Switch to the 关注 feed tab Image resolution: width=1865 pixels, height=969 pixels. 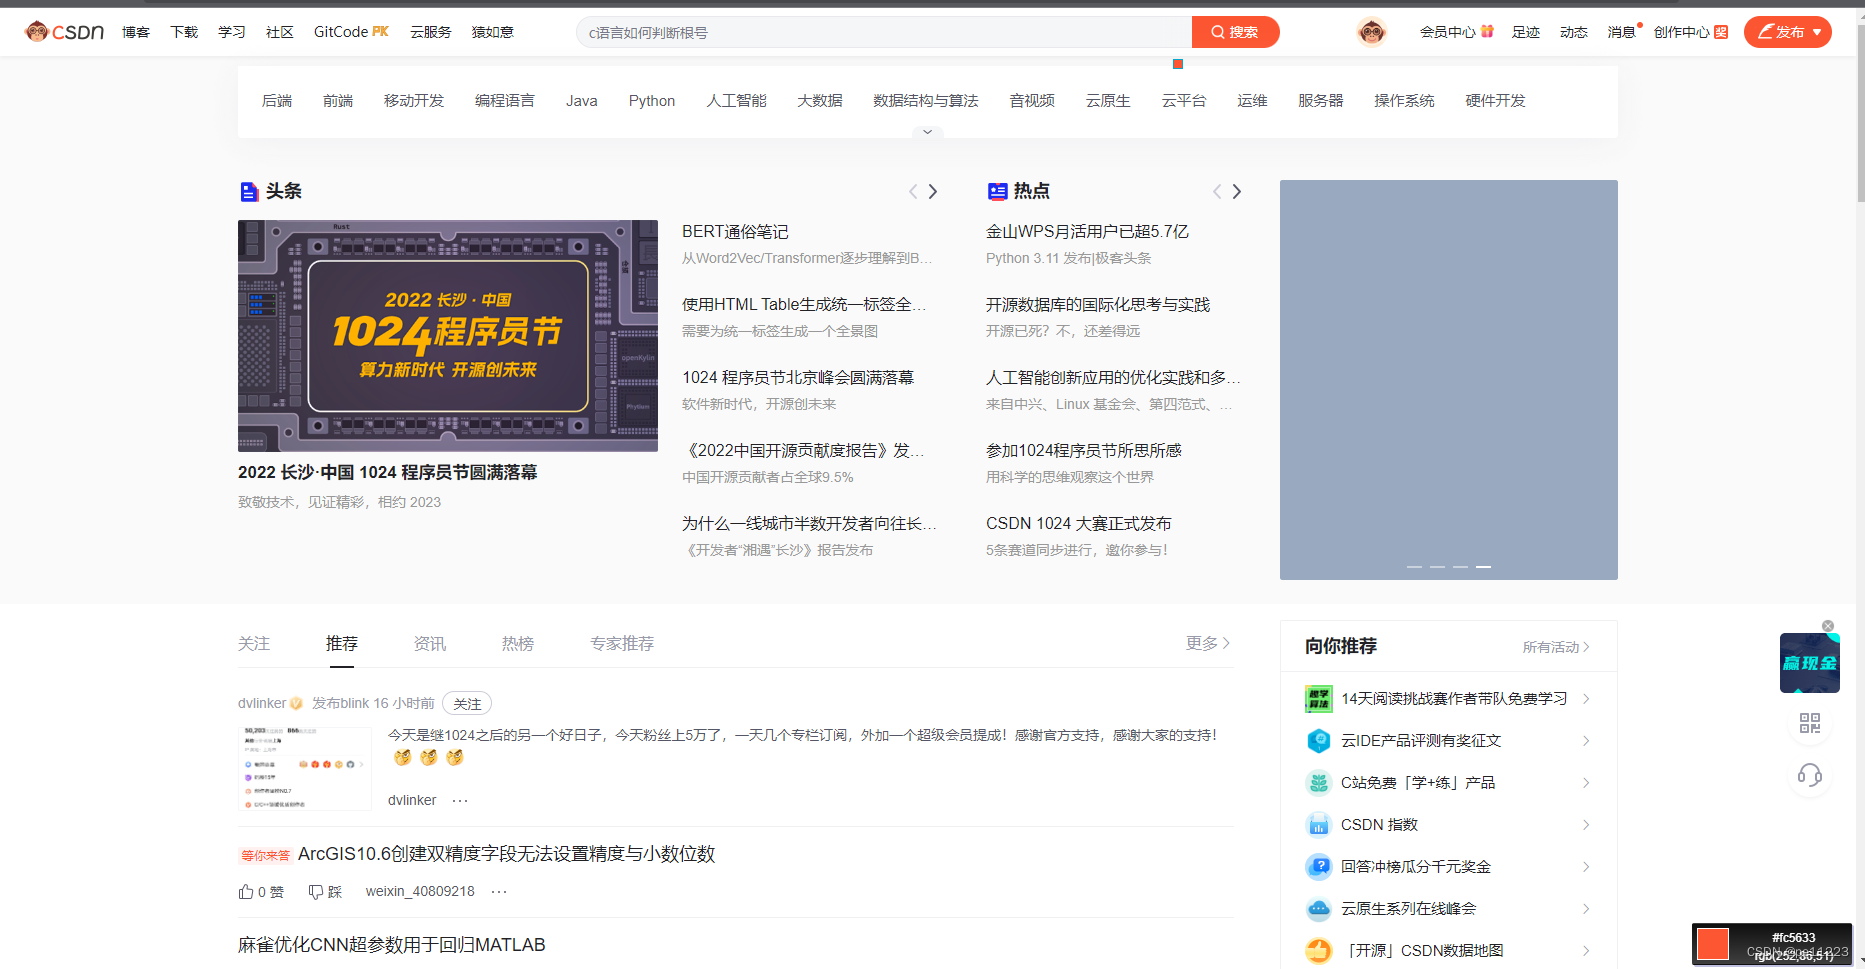click(x=254, y=644)
